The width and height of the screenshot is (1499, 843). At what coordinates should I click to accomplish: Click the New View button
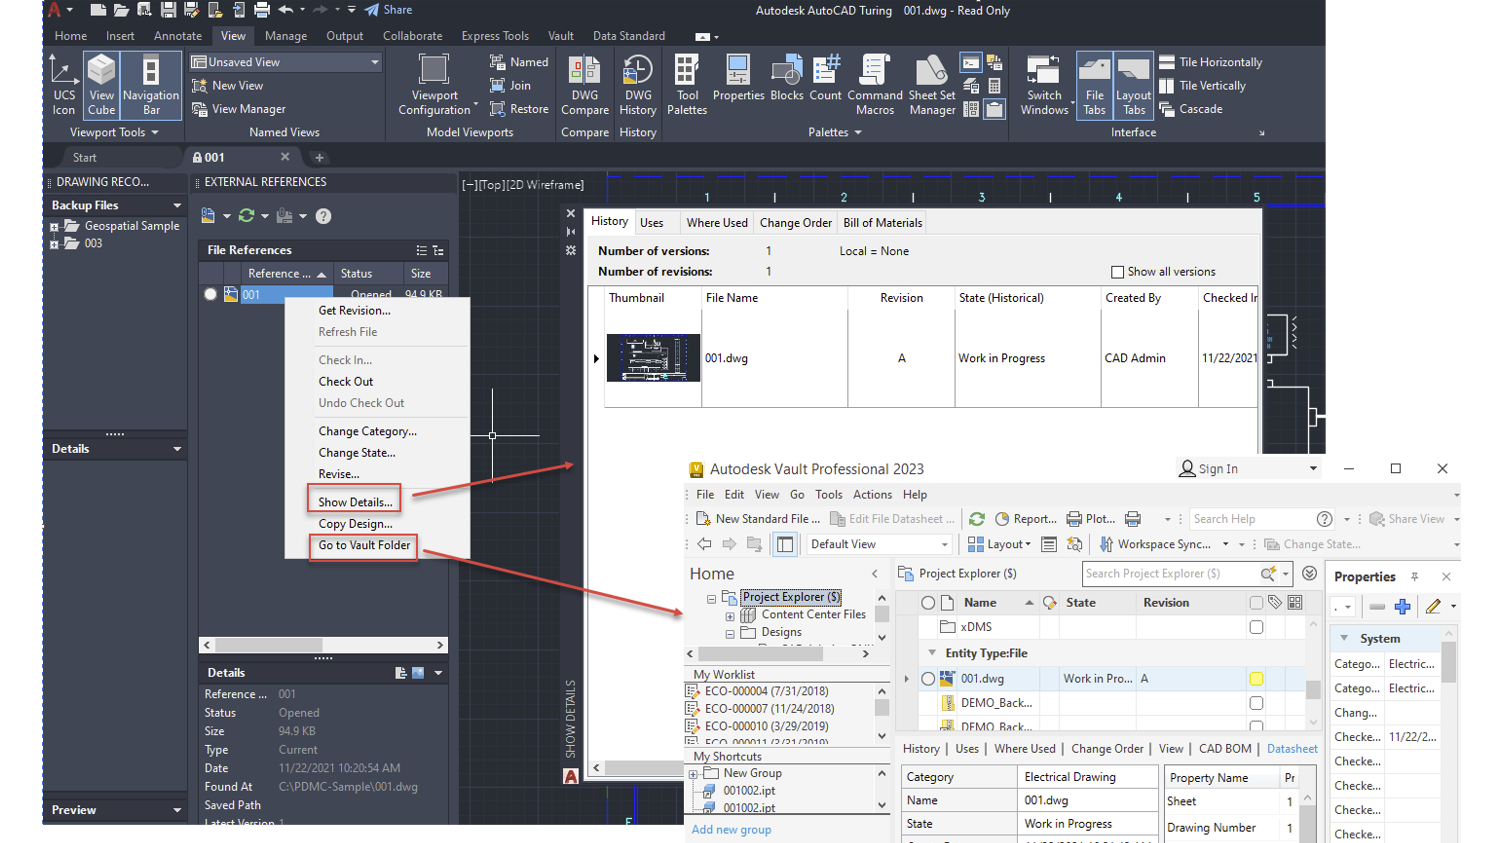pyautogui.click(x=227, y=86)
